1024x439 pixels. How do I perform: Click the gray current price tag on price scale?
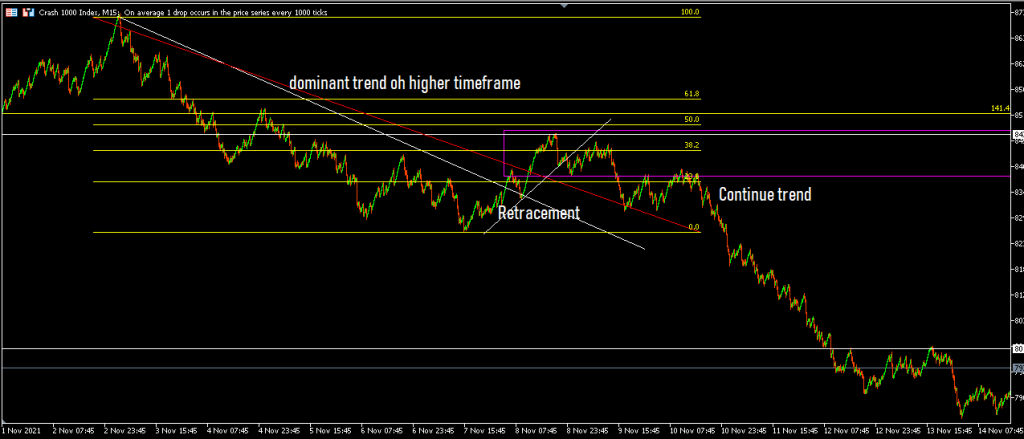coord(1018,368)
